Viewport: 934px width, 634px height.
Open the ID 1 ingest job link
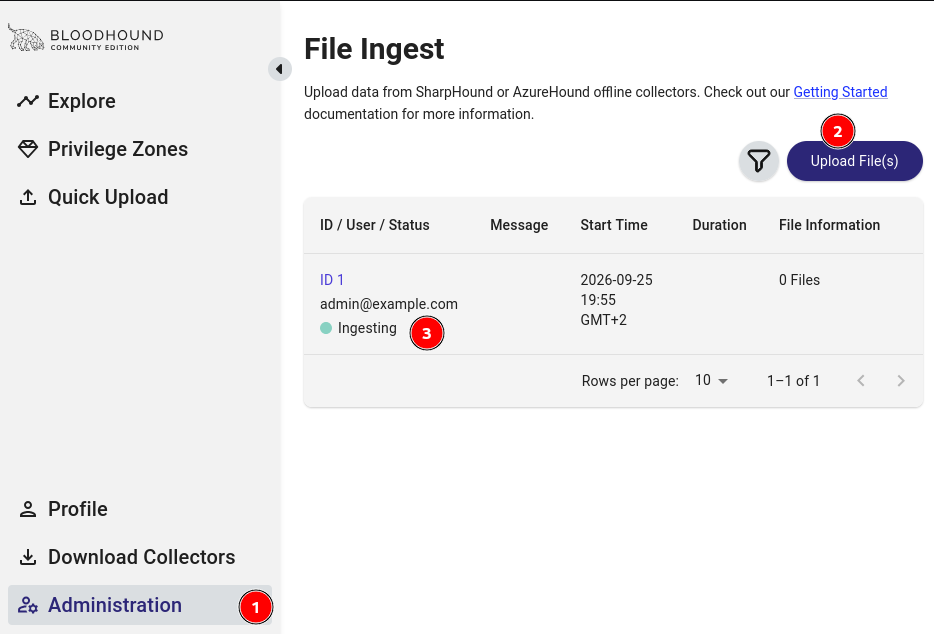[332, 279]
